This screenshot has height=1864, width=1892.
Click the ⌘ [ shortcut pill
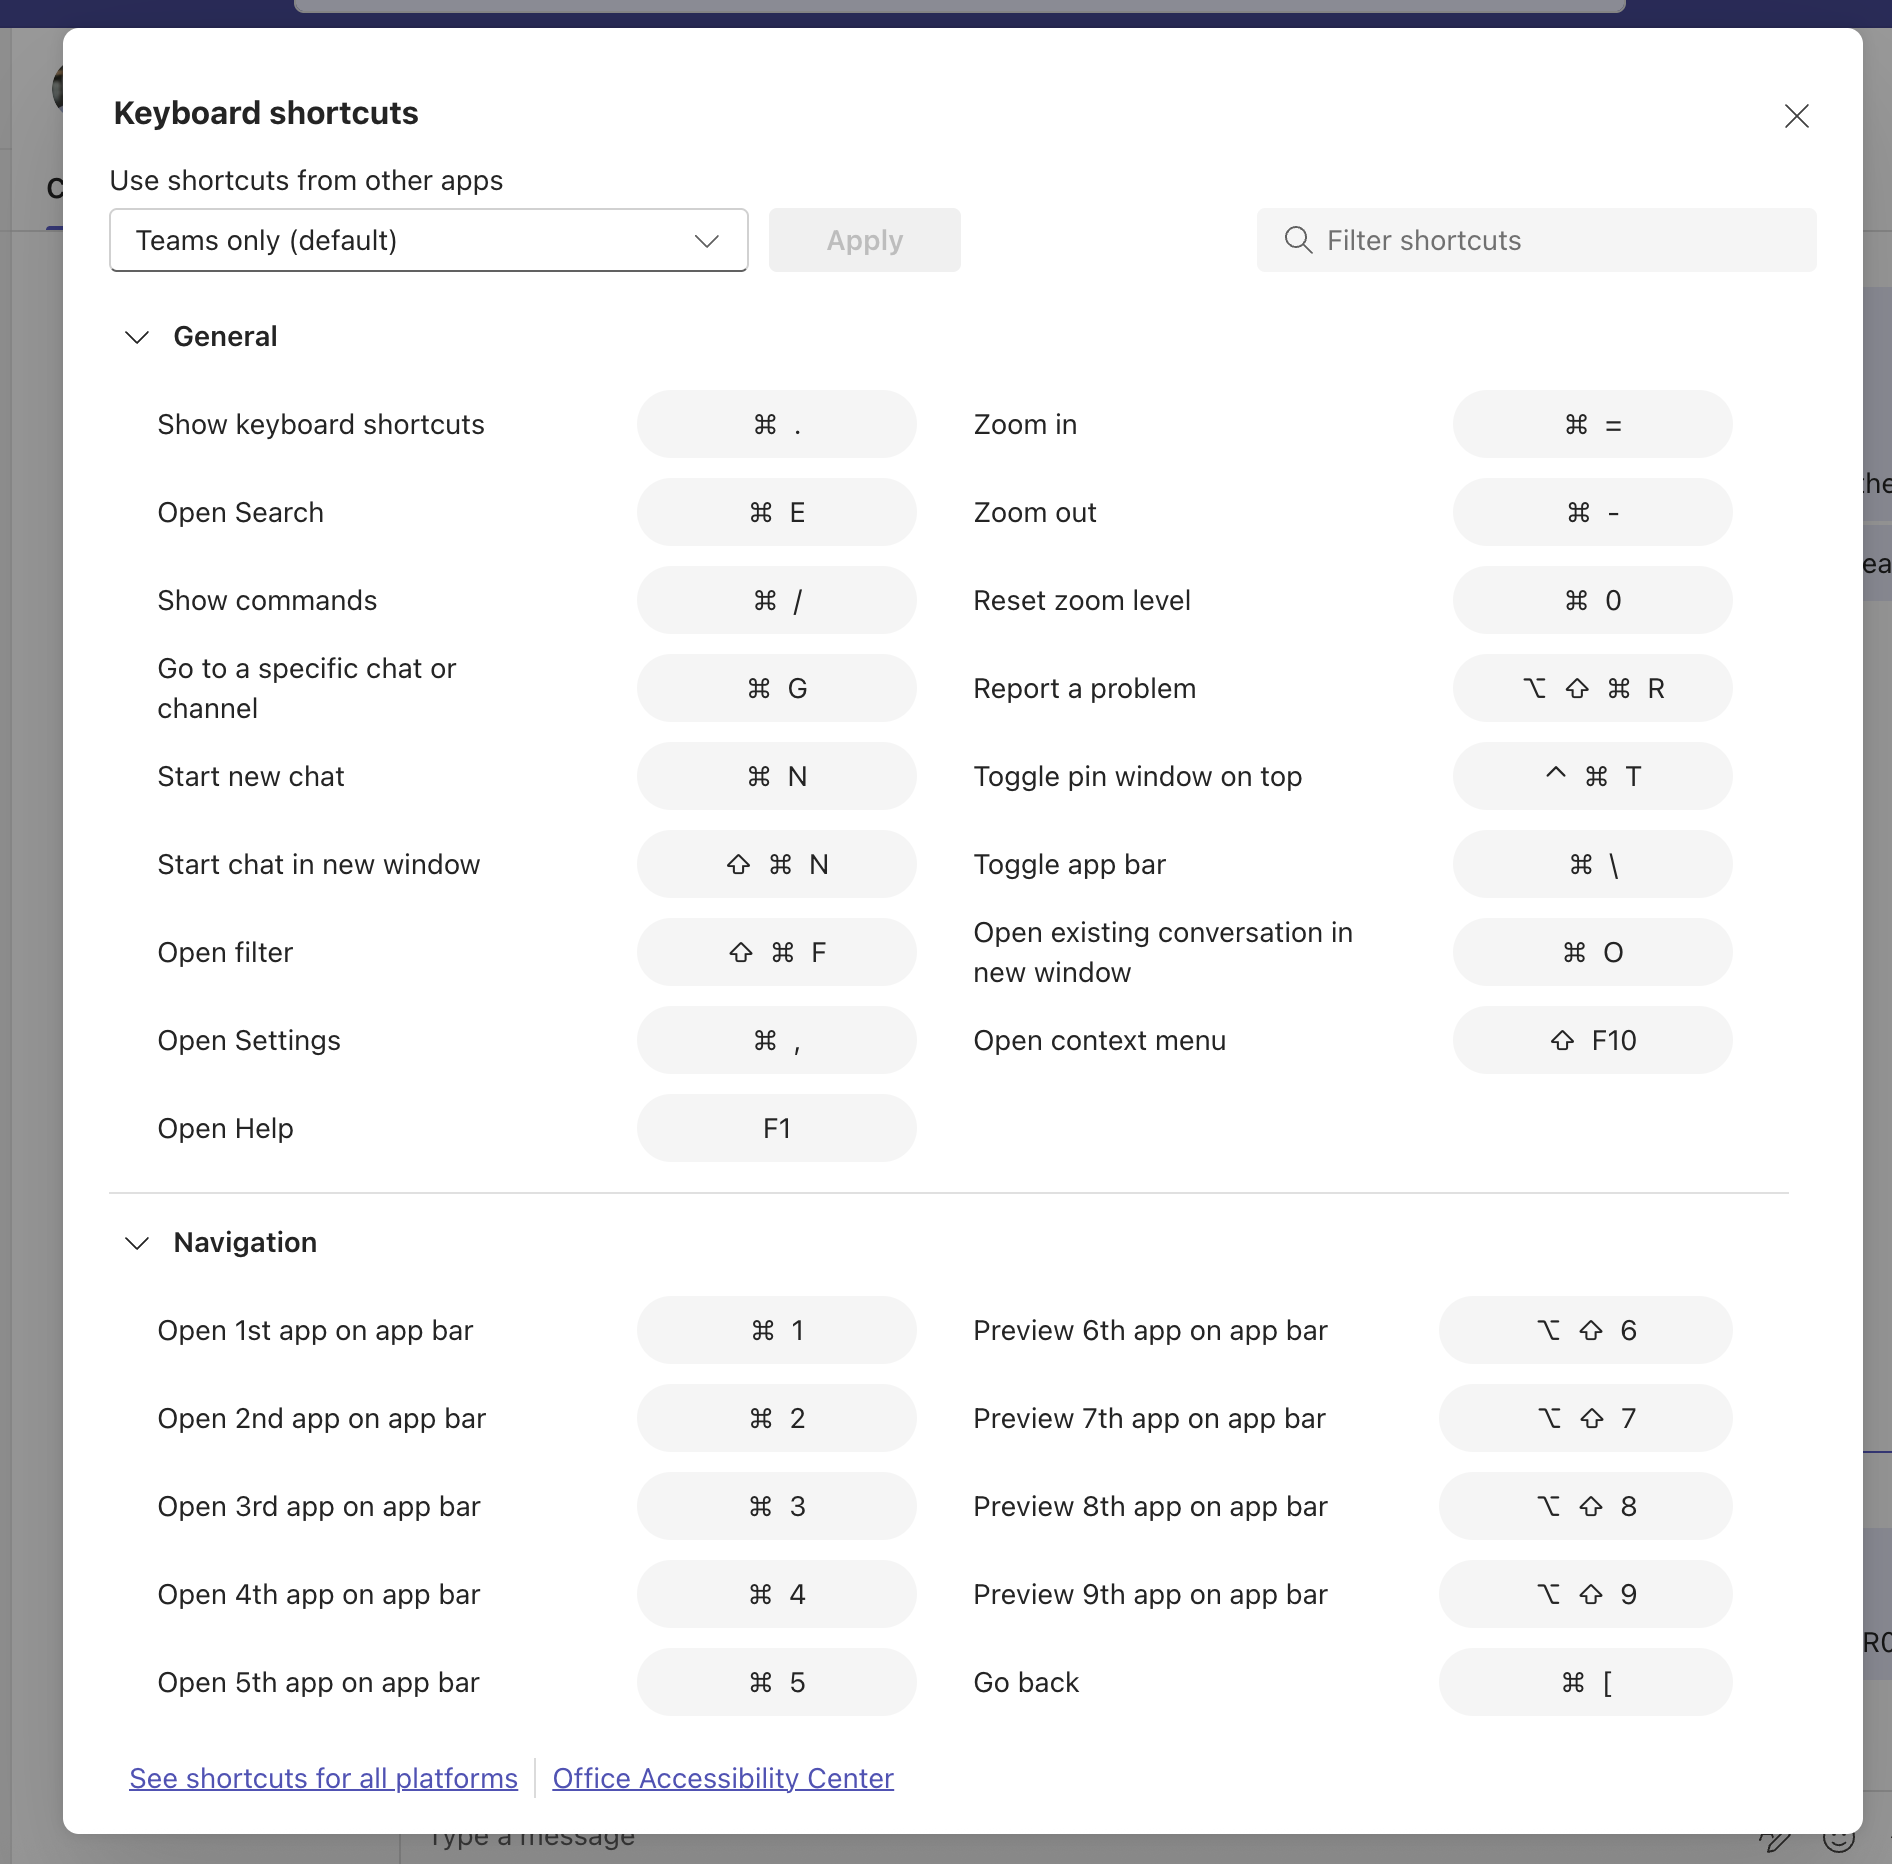1585,1682
